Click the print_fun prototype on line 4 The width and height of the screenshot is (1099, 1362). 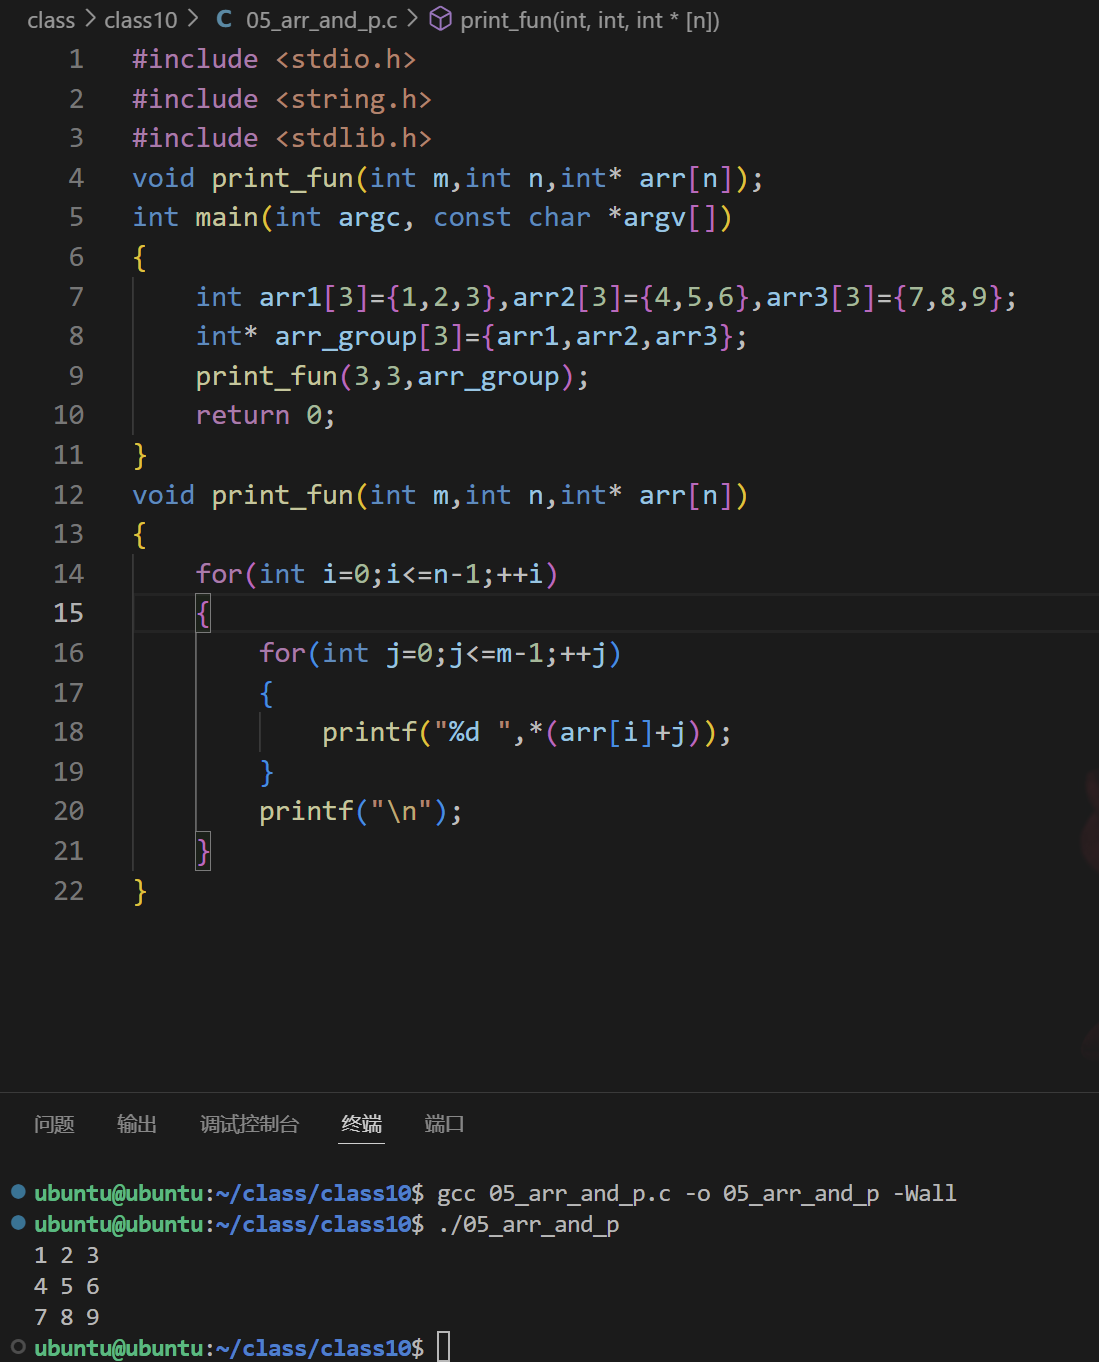(448, 178)
